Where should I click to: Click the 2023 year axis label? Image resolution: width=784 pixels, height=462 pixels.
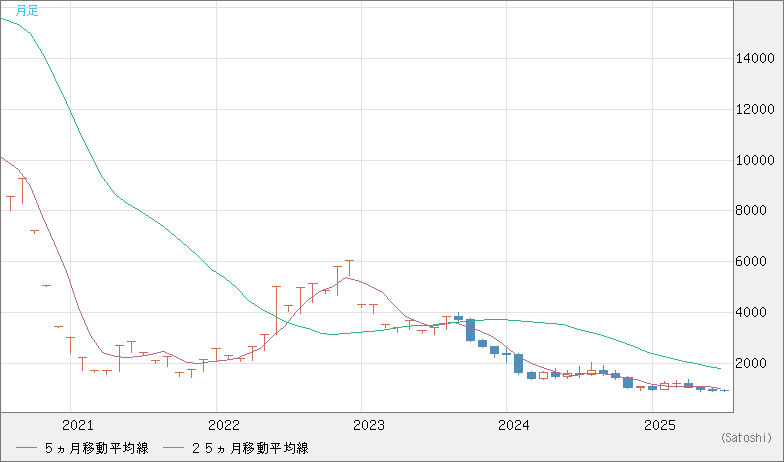[369, 426]
